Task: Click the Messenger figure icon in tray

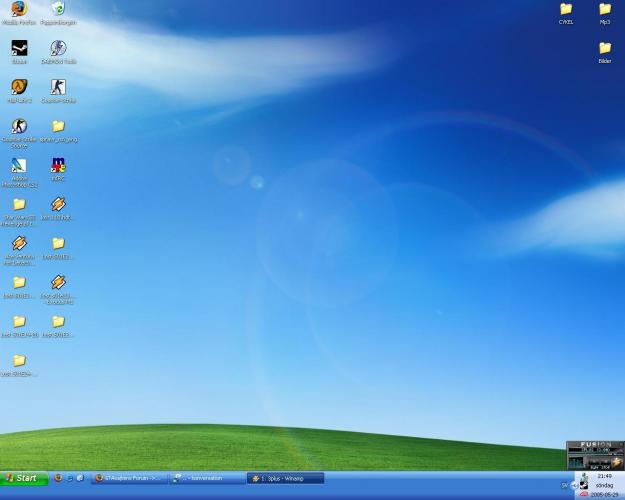Action: coord(584,477)
